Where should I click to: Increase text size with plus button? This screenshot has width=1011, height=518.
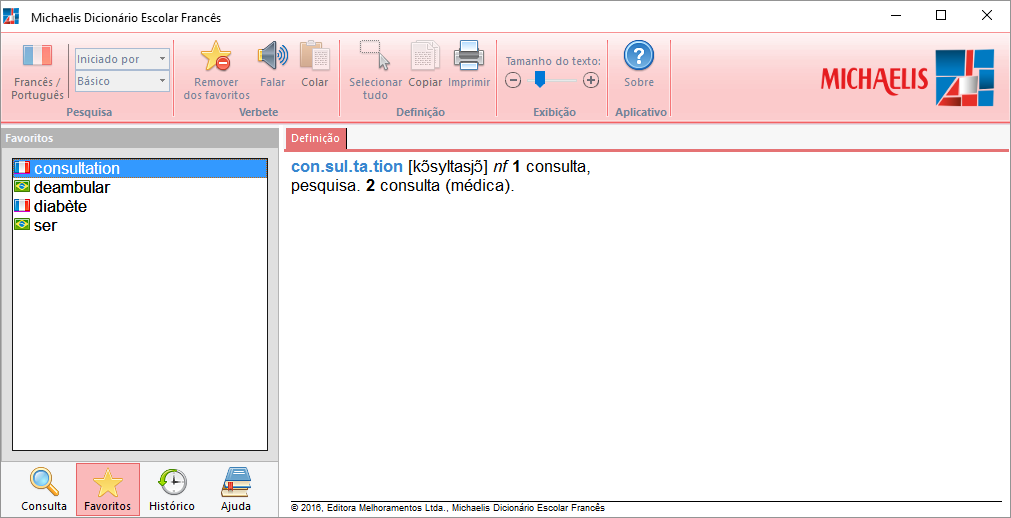[591, 81]
